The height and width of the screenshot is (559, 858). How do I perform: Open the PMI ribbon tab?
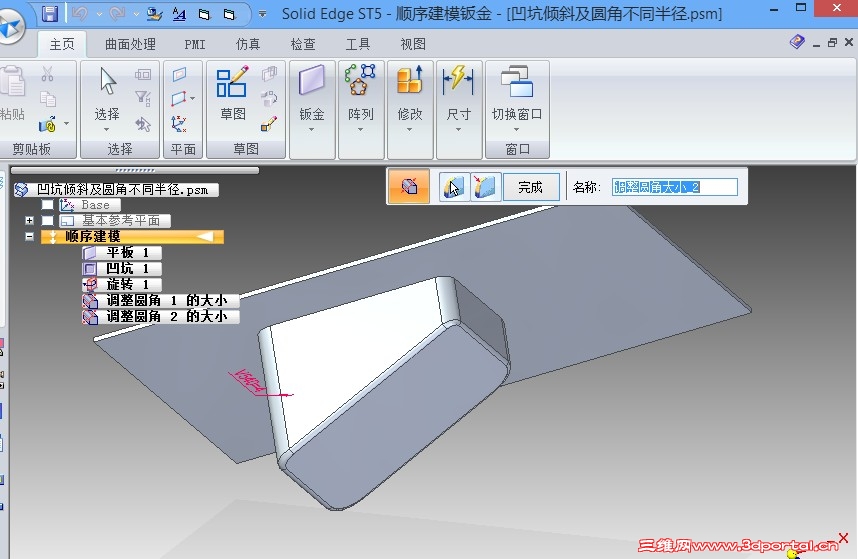(x=195, y=44)
